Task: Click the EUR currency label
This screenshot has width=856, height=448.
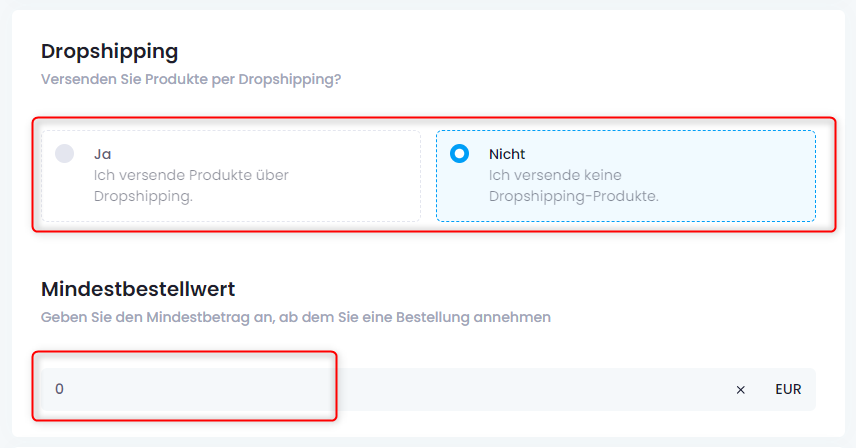Action: point(788,390)
